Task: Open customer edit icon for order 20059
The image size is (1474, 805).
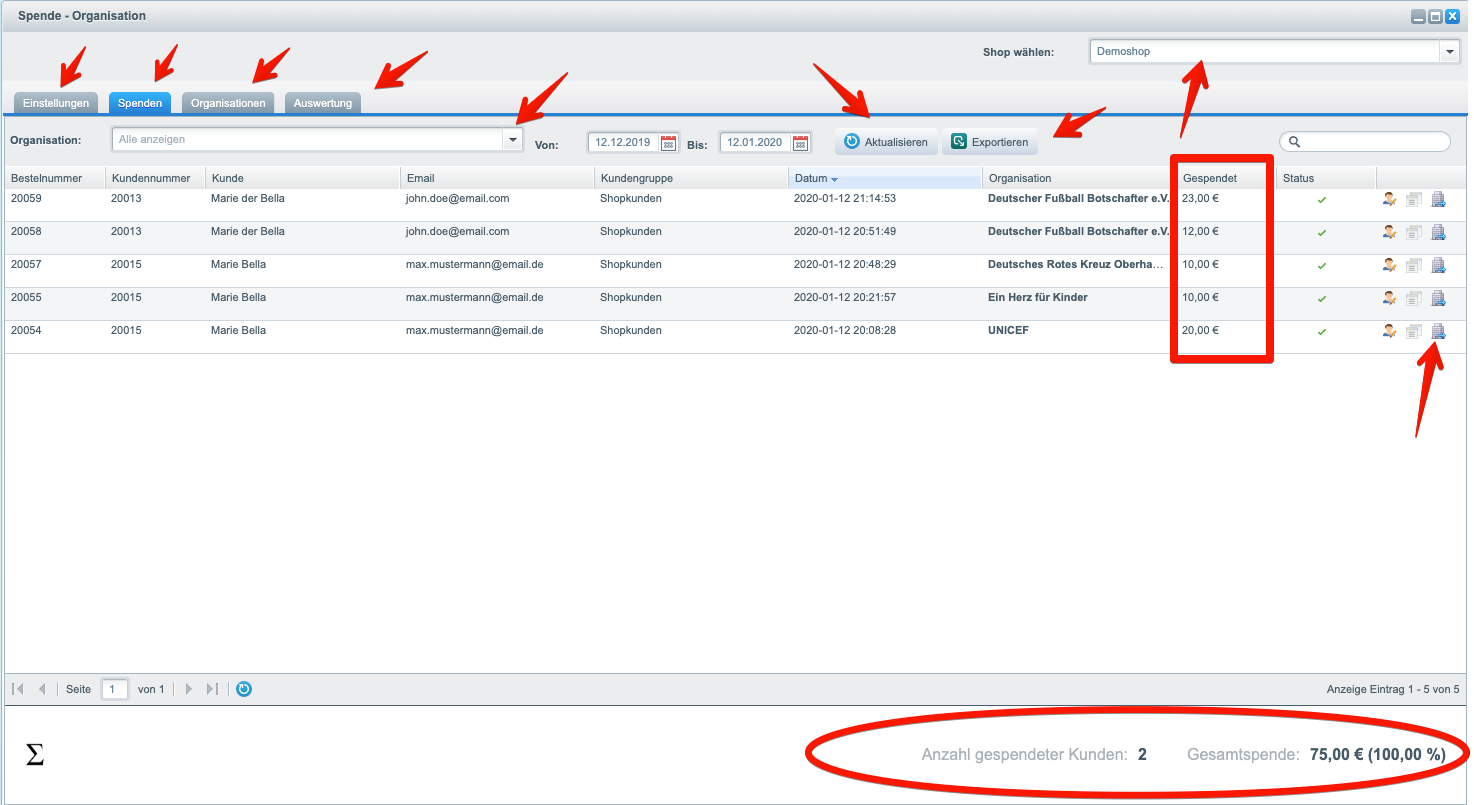Action: click(x=1390, y=200)
